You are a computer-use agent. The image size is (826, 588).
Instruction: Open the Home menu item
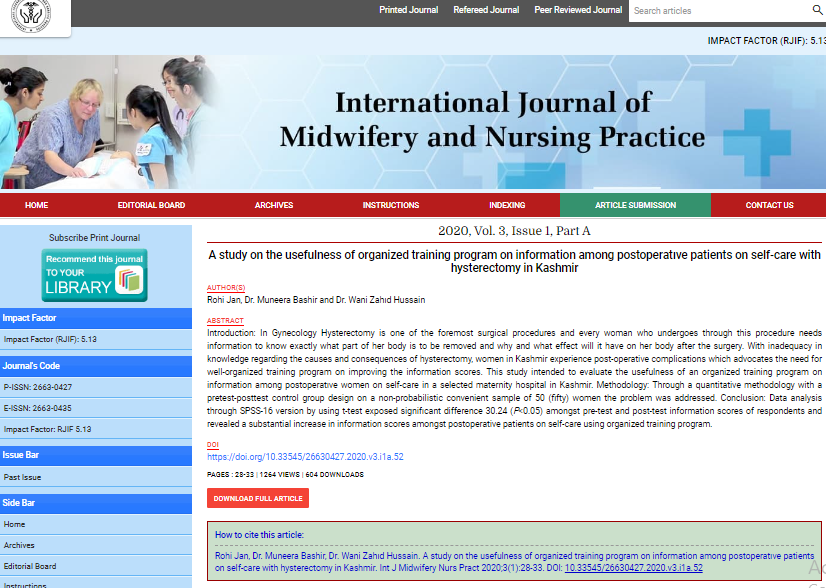coord(36,205)
